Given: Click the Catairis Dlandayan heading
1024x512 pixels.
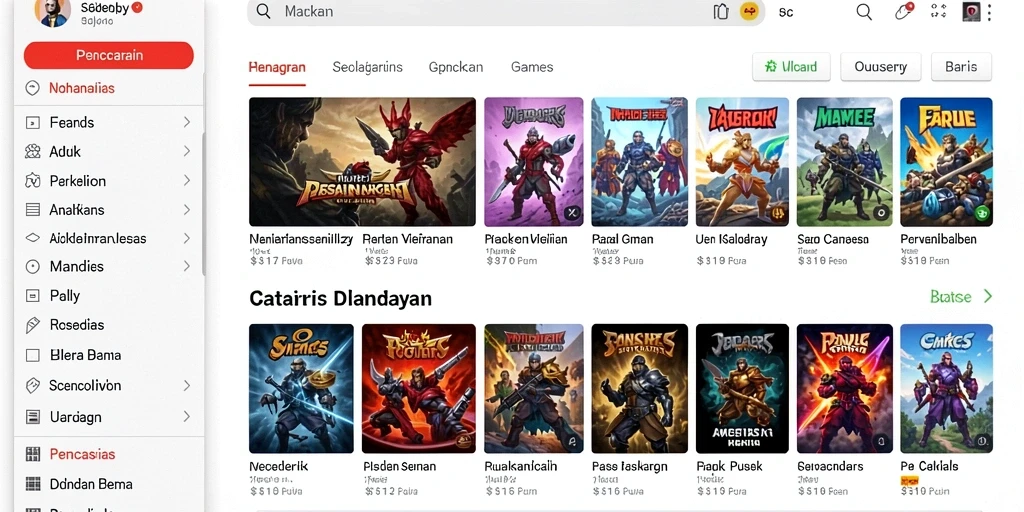Looking at the screenshot, I should [x=340, y=298].
